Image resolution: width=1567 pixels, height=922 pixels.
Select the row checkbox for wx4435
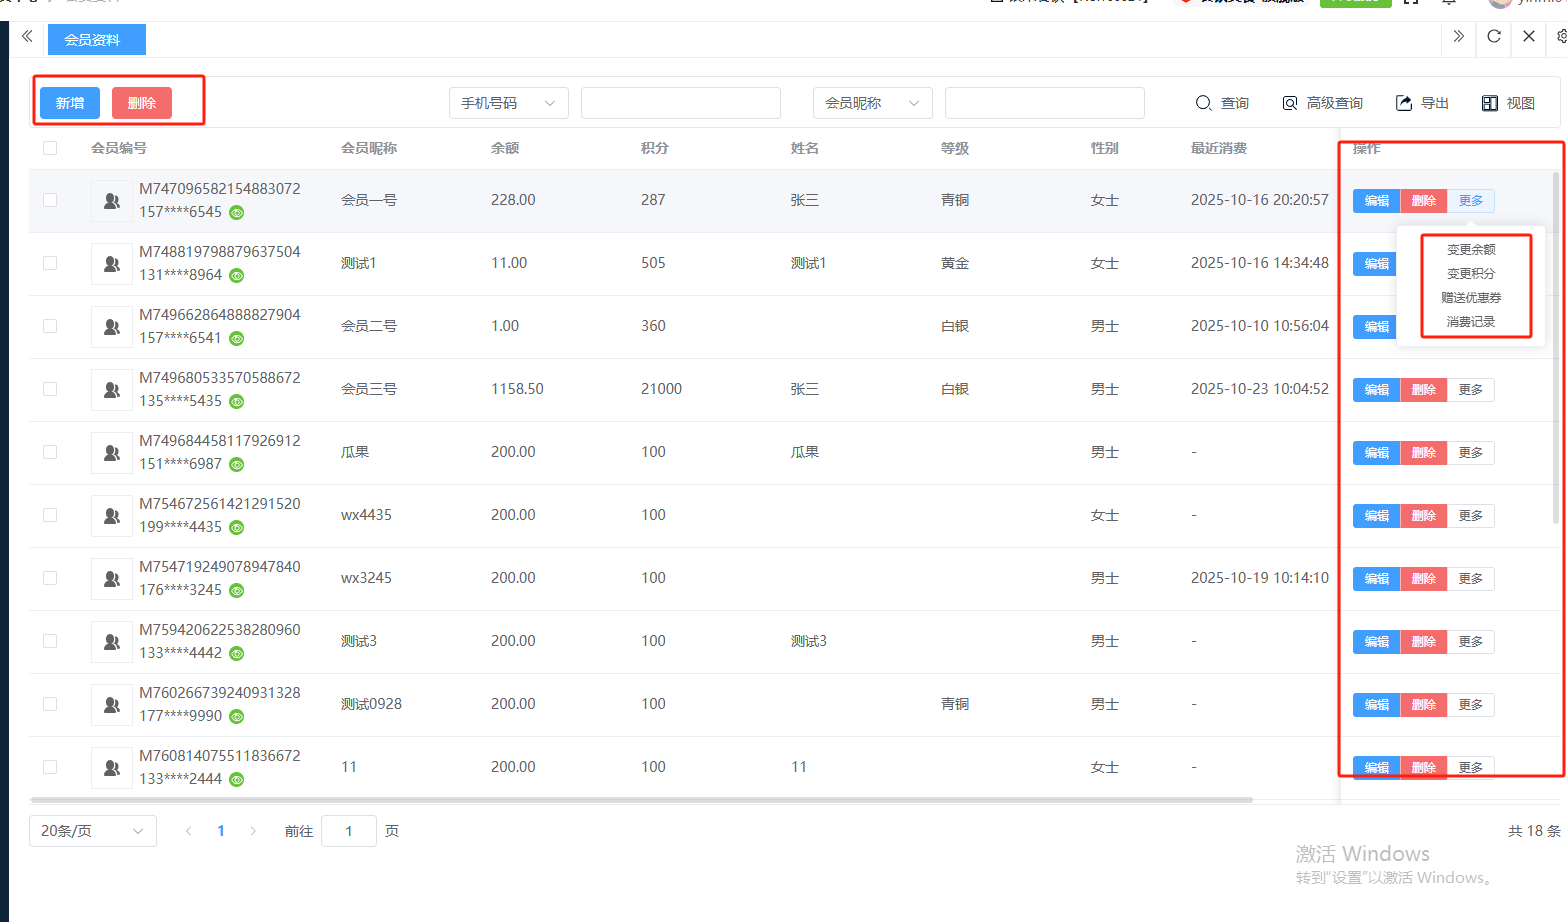50,515
